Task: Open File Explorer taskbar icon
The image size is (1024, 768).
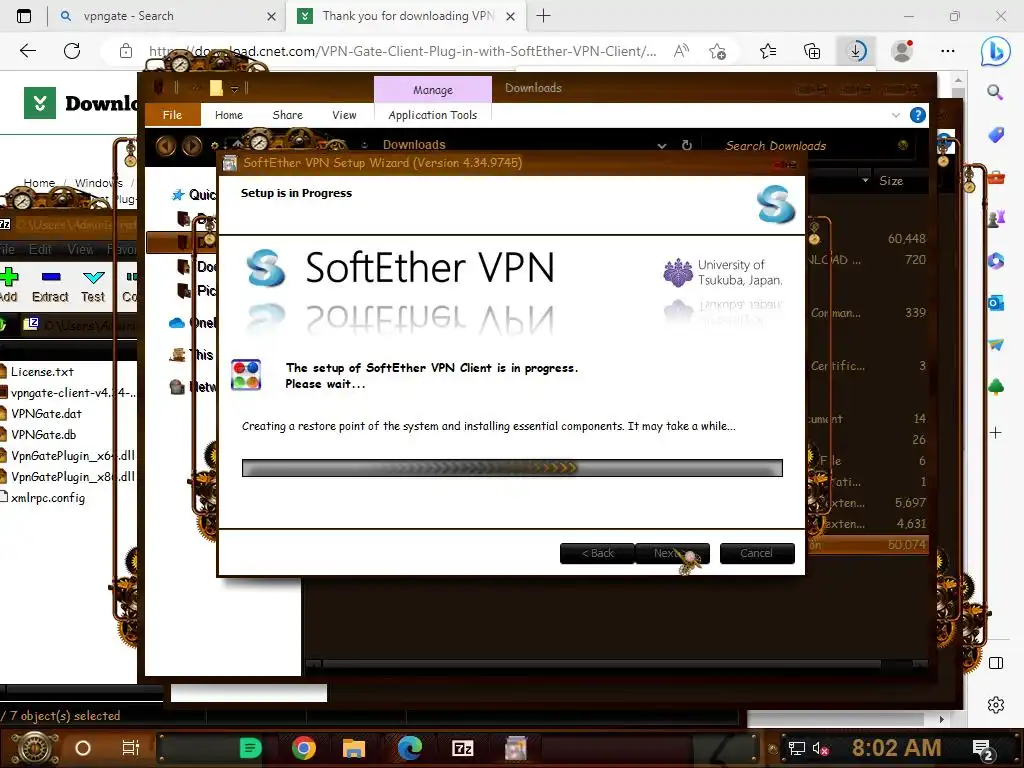Action: (353, 748)
